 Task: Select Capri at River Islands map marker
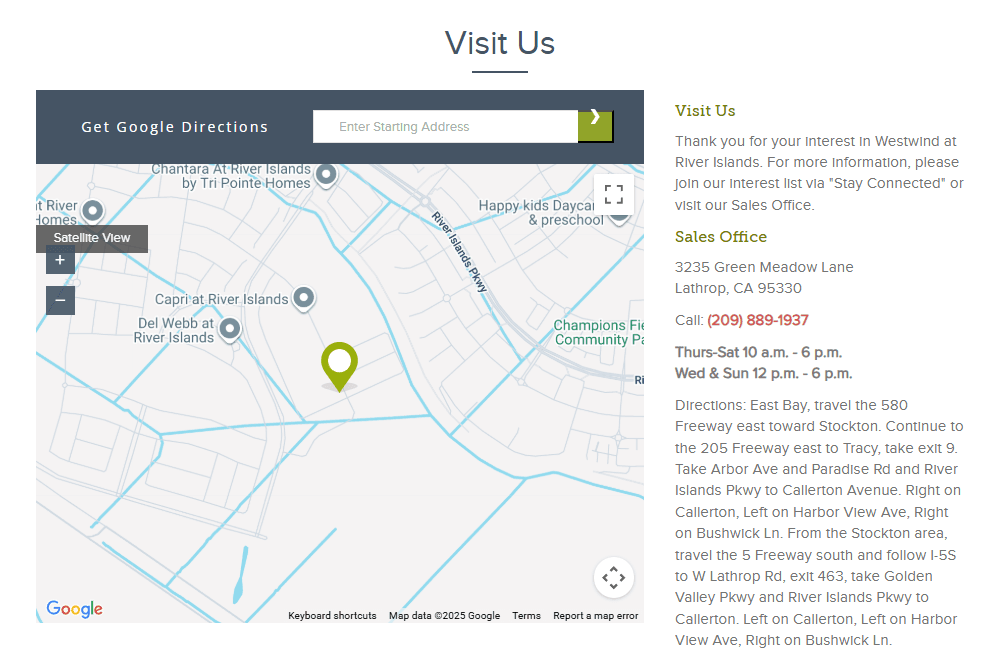[x=303, y=298]
